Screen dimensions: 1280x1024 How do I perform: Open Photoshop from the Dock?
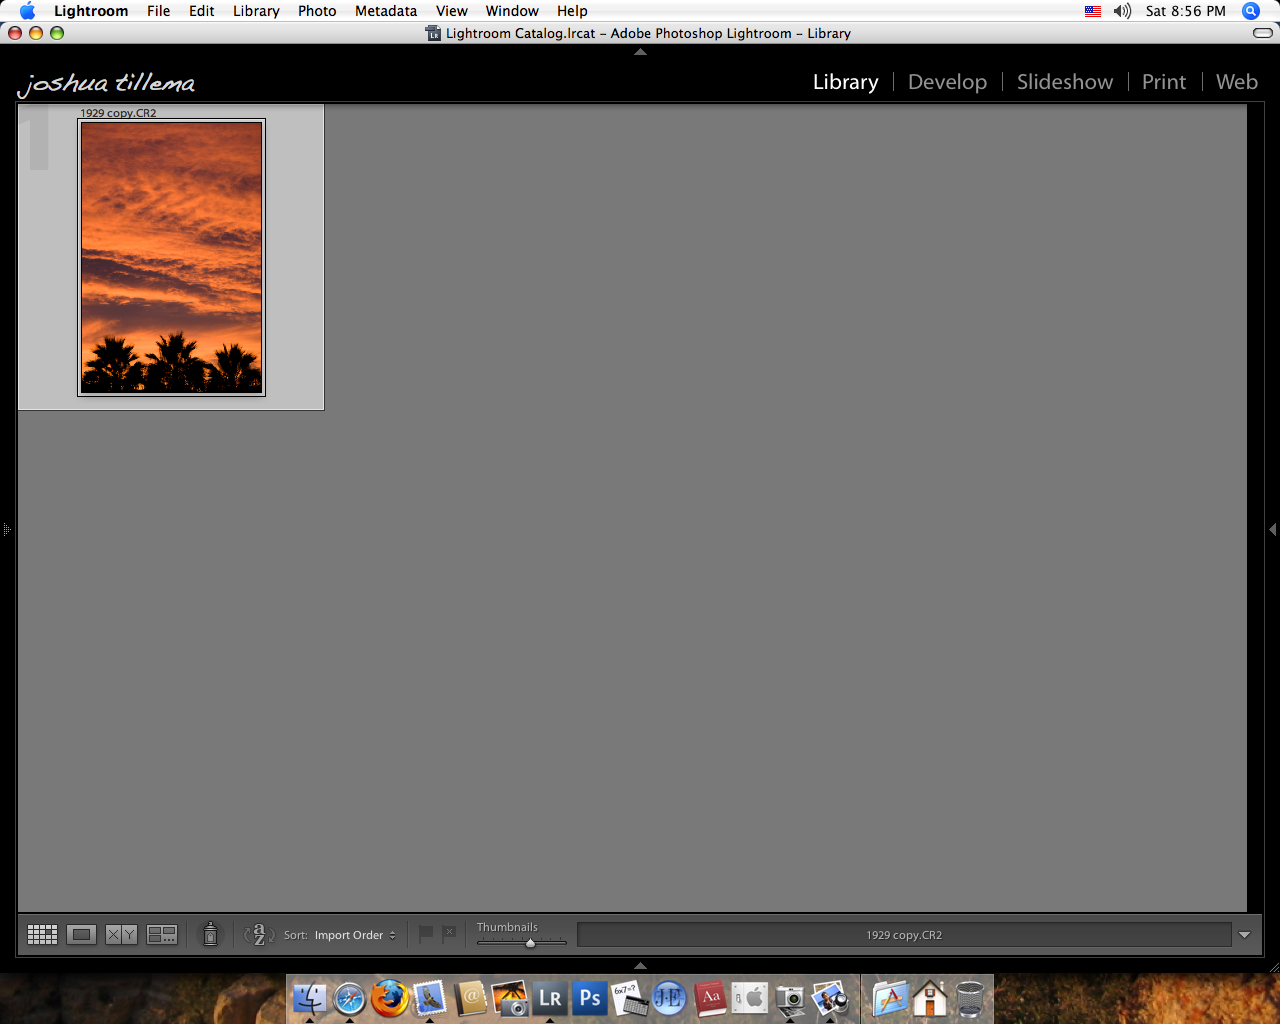point(590,998)
